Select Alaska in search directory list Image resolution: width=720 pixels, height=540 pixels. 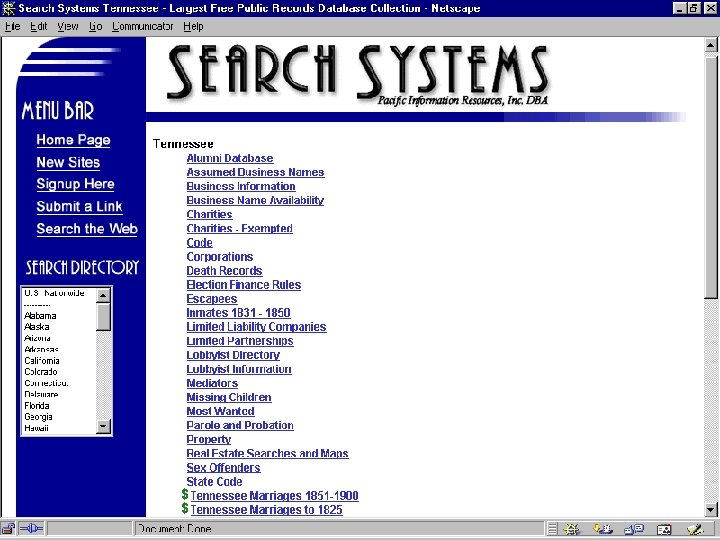tap(37, 327)
